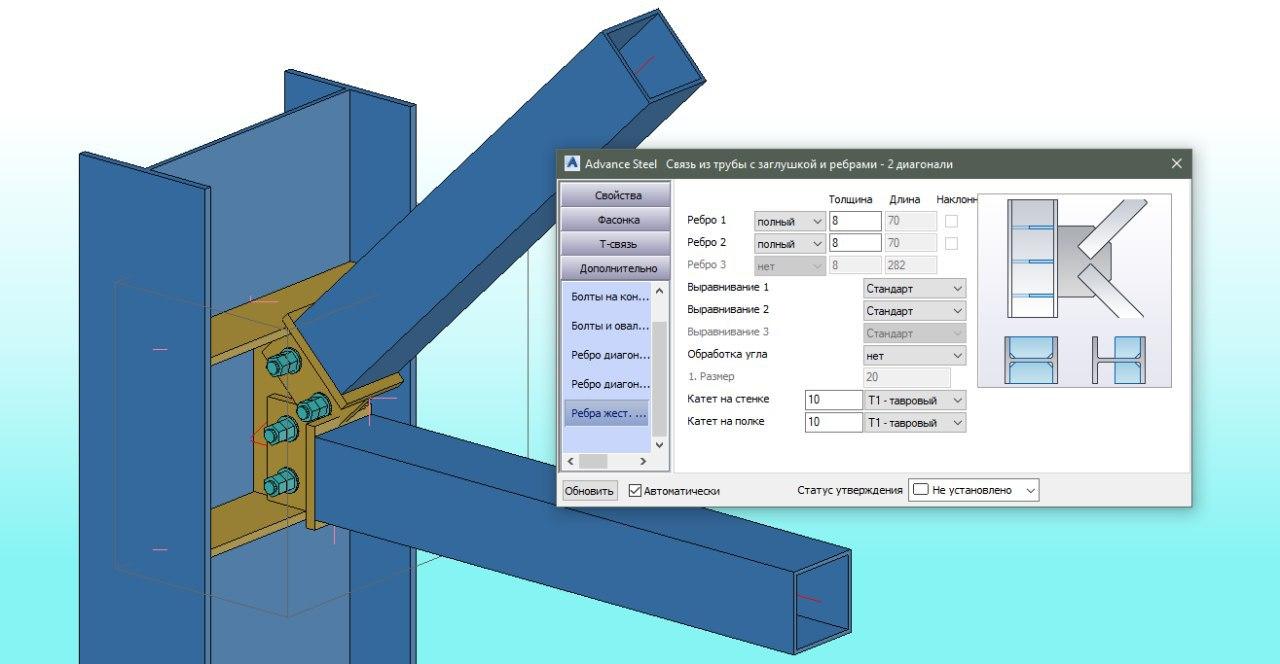Close the Advance Steel dialog window
1280x664 pixels.
1176,164
